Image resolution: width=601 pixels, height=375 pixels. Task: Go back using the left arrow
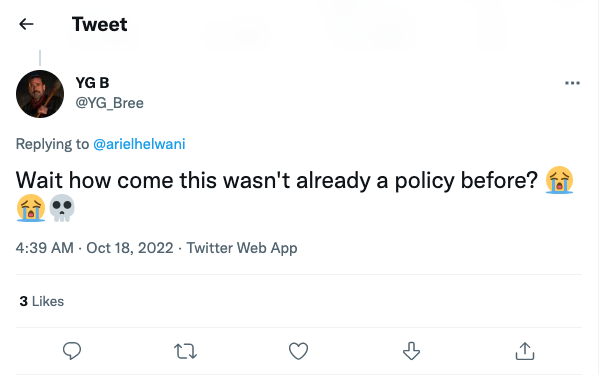pos(26,24)
